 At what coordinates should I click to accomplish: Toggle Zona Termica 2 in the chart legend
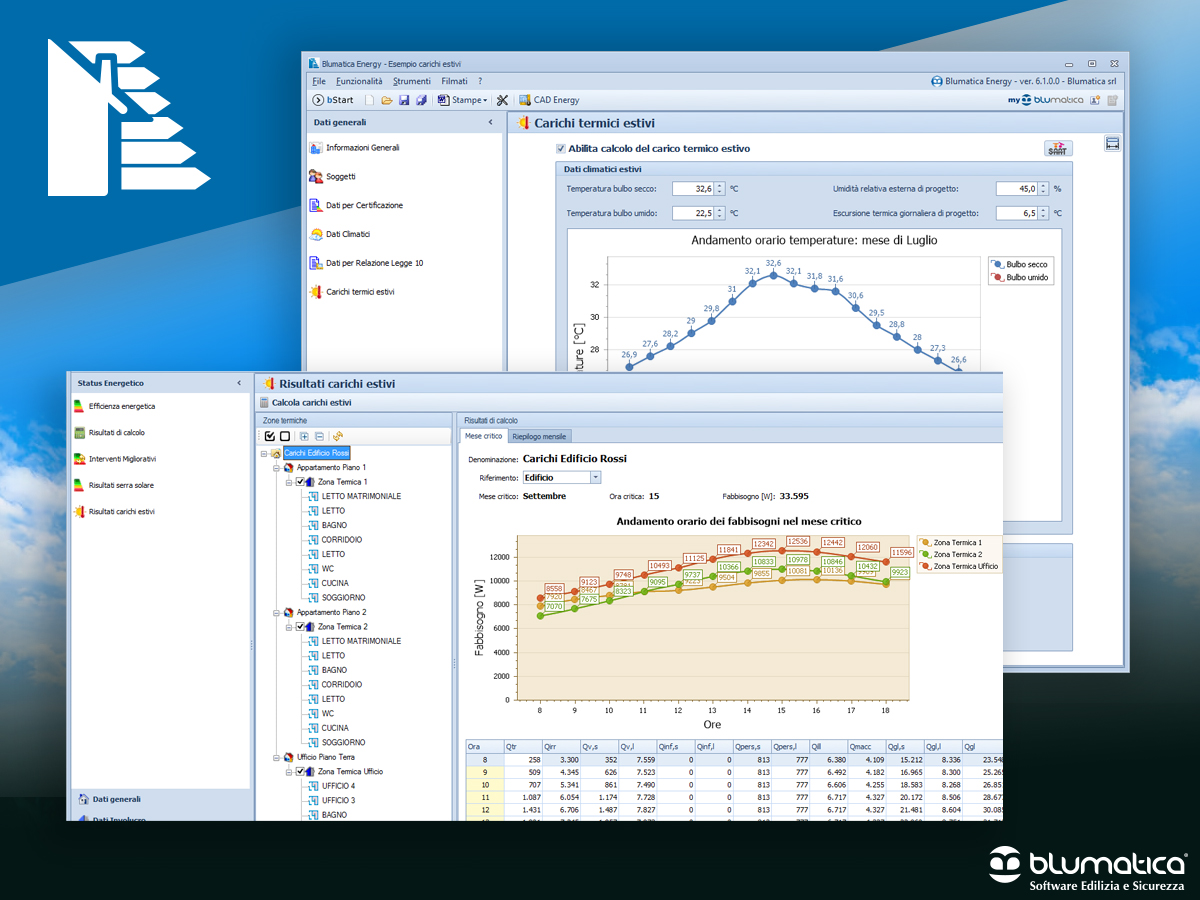pyautogui.click(x=951, y=554)
